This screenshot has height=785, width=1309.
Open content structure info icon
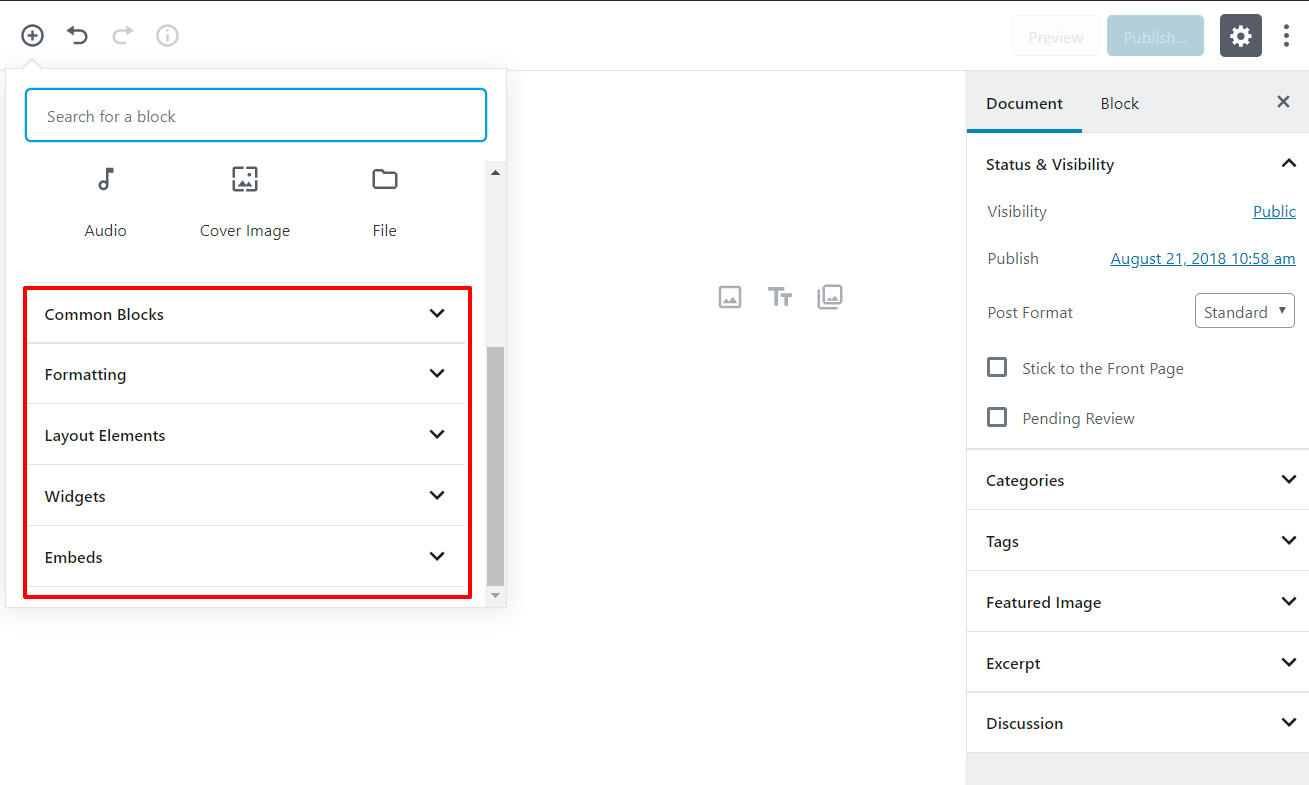(167, 36)
